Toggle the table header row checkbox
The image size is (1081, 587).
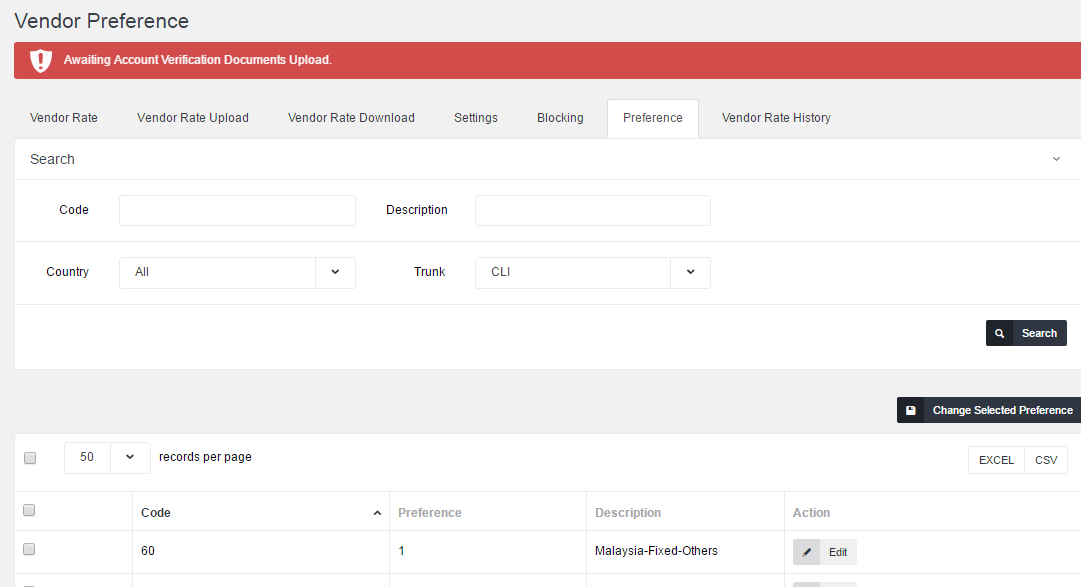[29, 511]
